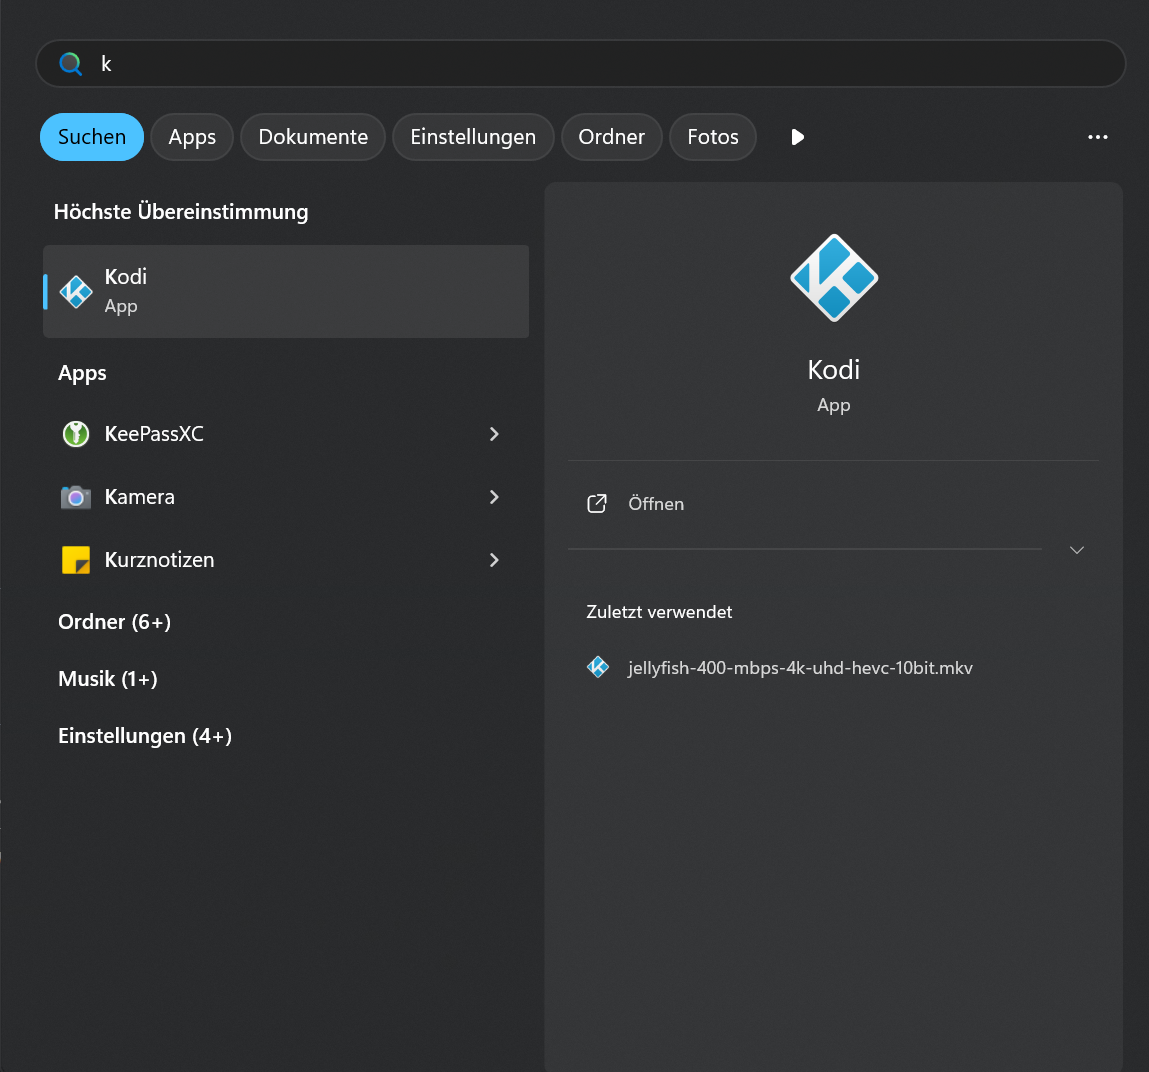Click the Öffnen action for Kodi
This screenshot has width=1149, height=1072.
[x=833, y=504]
